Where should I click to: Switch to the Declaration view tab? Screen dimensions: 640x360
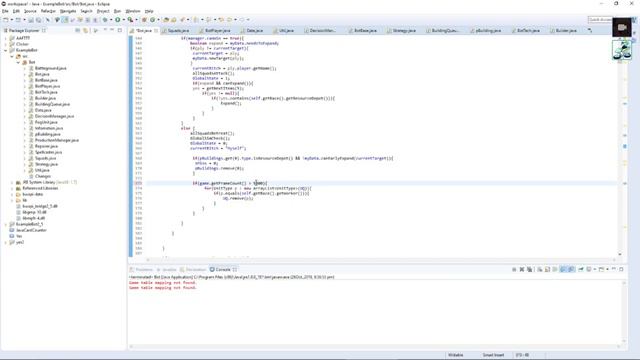coord(193,270)
